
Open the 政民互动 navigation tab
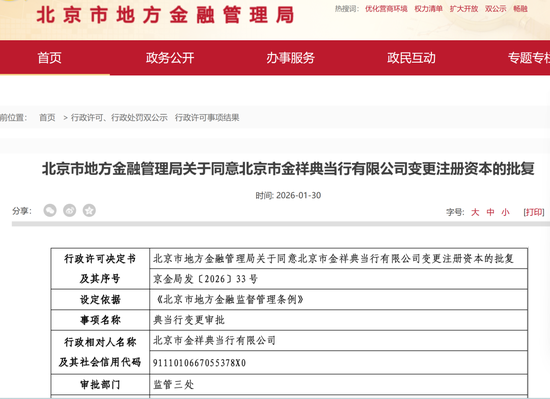[411, 58]
